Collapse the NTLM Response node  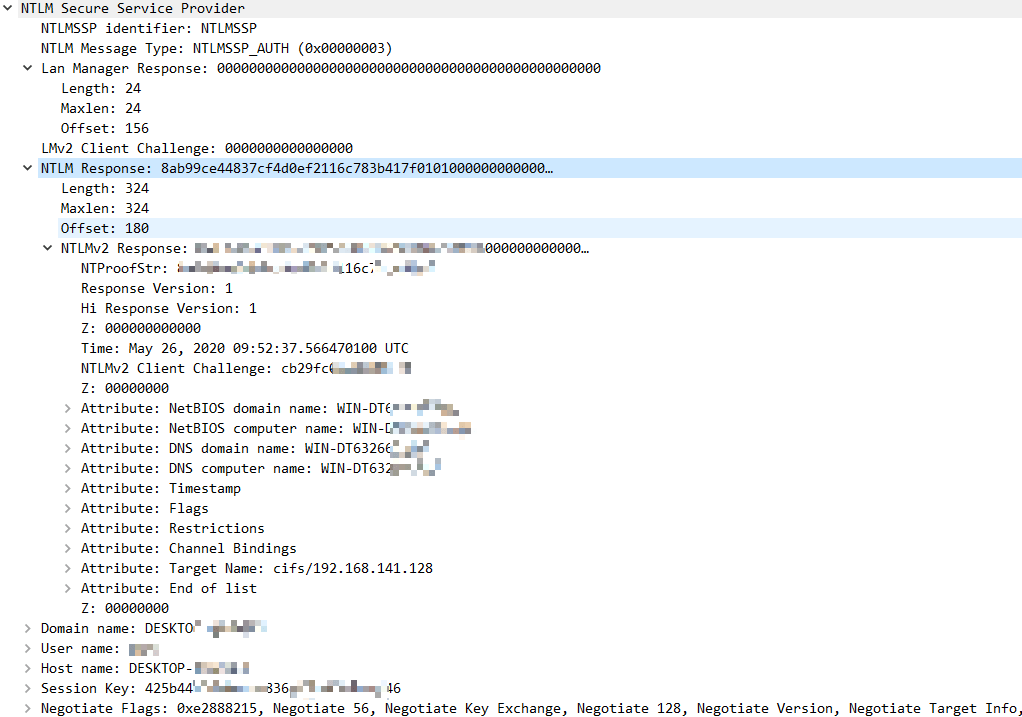28,168
